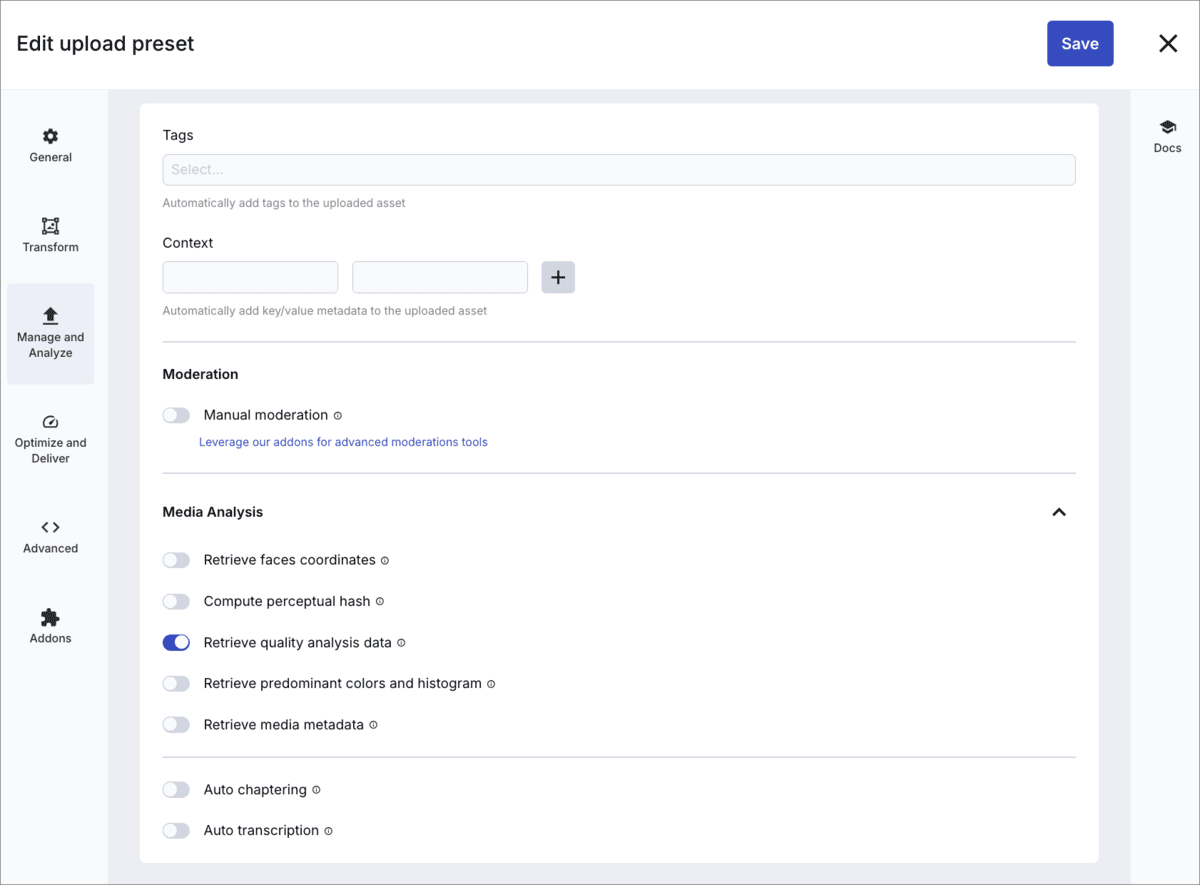Click 'Automatically add tags to the uploaded asset' text
Image resolution: width=1200 pixels, height=885 pixels.
click(284, 203)
